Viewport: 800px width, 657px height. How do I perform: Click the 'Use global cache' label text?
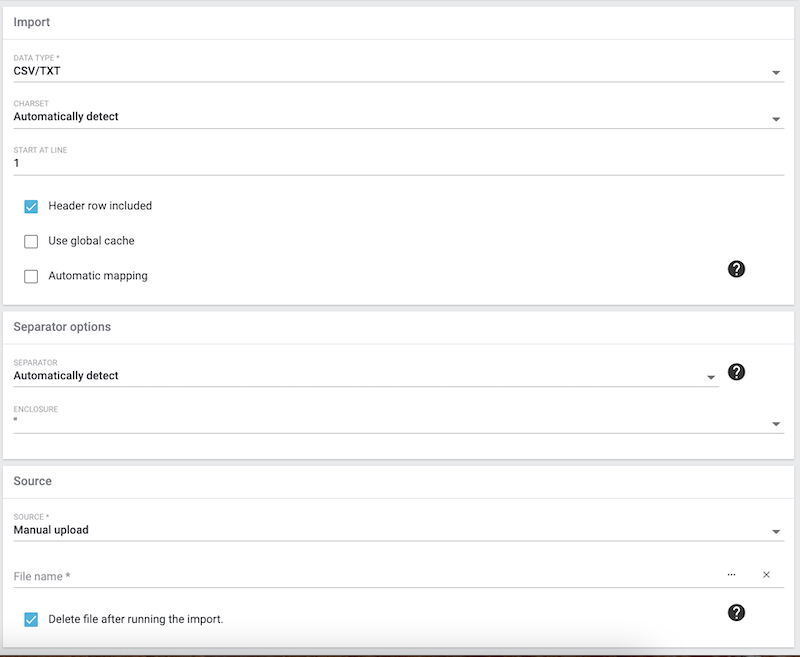tap(91, 241)
